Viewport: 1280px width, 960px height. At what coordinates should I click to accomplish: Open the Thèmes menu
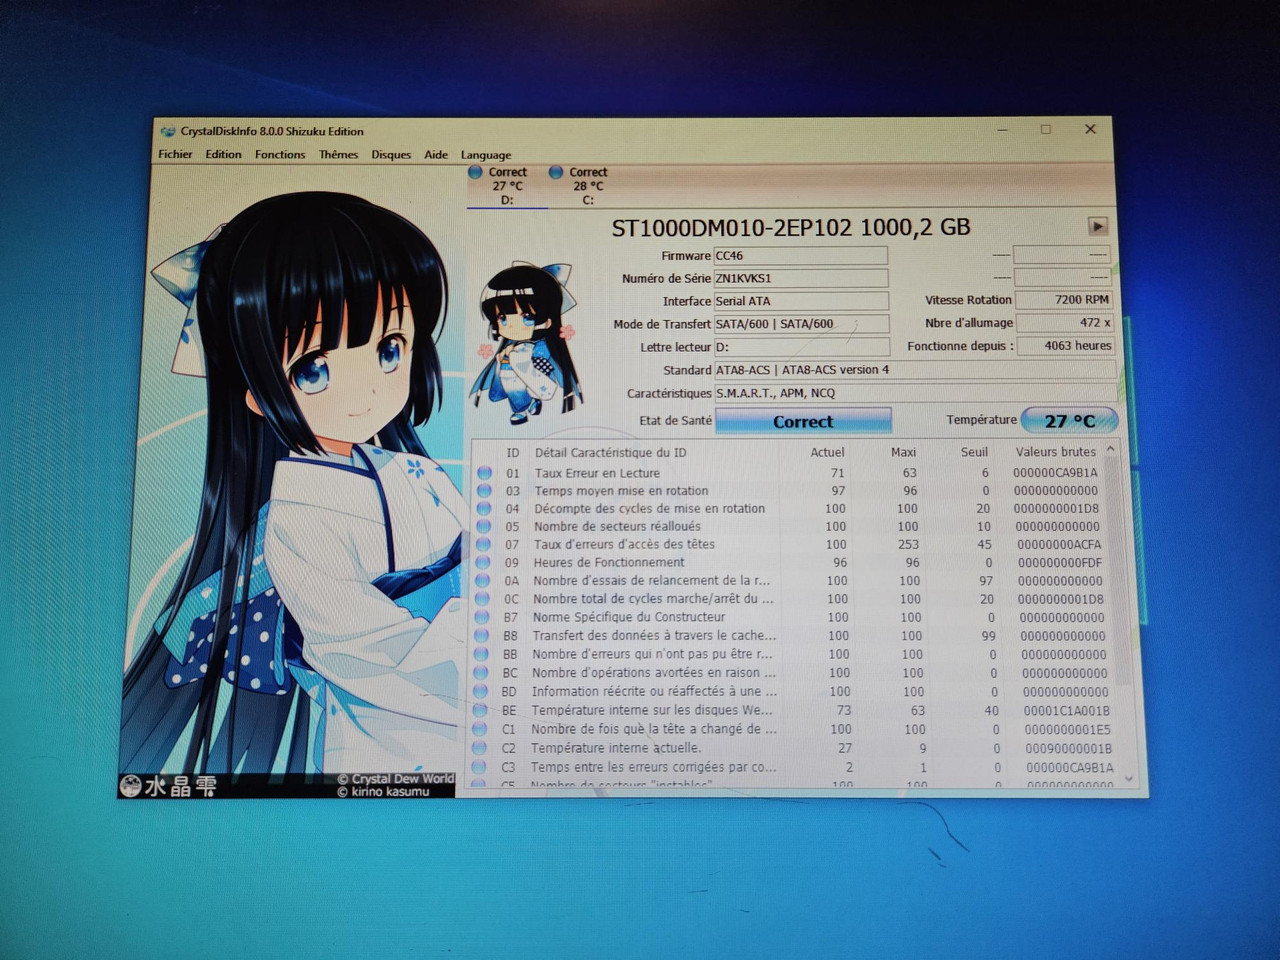338,154
